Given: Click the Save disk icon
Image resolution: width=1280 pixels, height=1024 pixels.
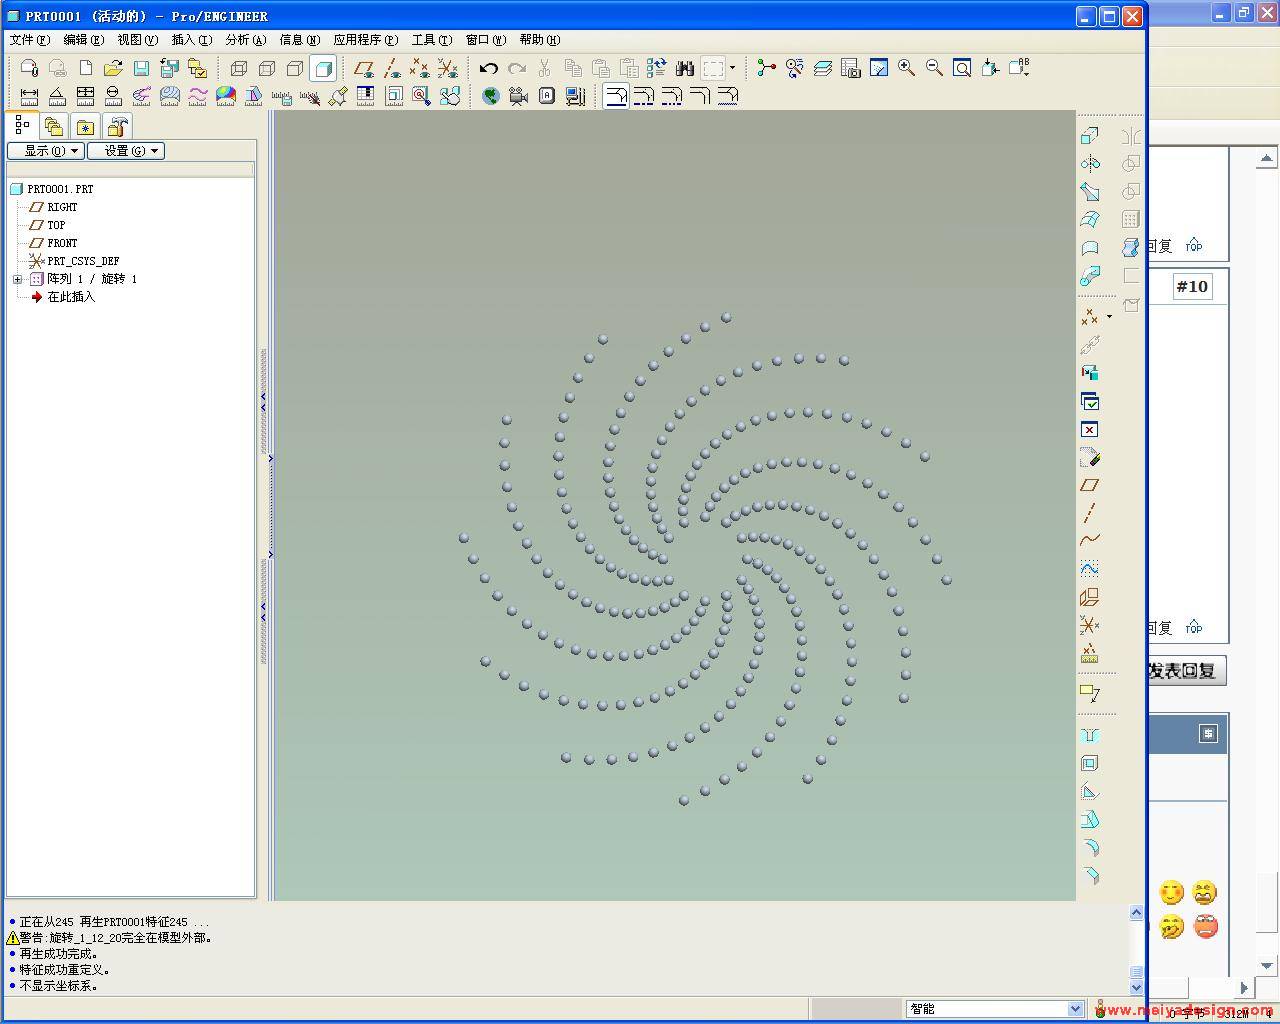Looking at the screenshot, I should click(x=141, y=68).
